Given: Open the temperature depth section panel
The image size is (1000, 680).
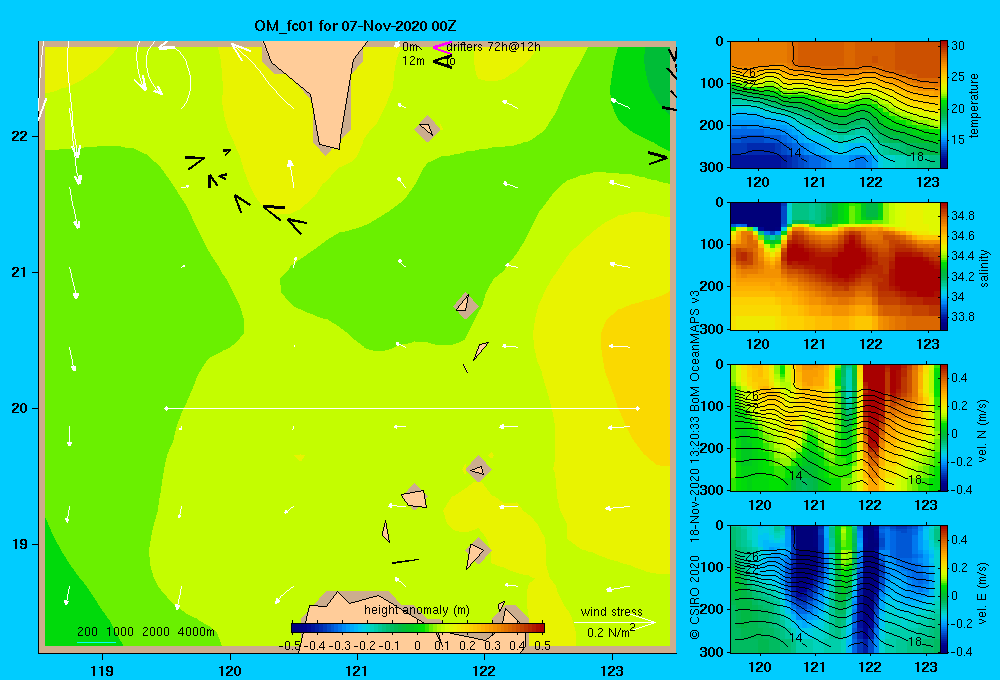Looking at the screenshot, I should (x=835, y=105).
